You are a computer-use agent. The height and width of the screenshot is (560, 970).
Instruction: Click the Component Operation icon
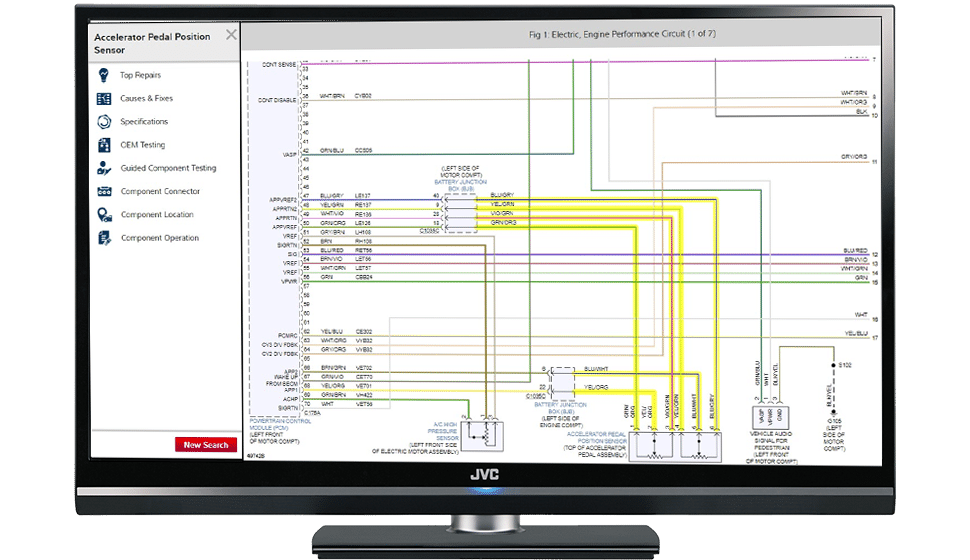104,238
